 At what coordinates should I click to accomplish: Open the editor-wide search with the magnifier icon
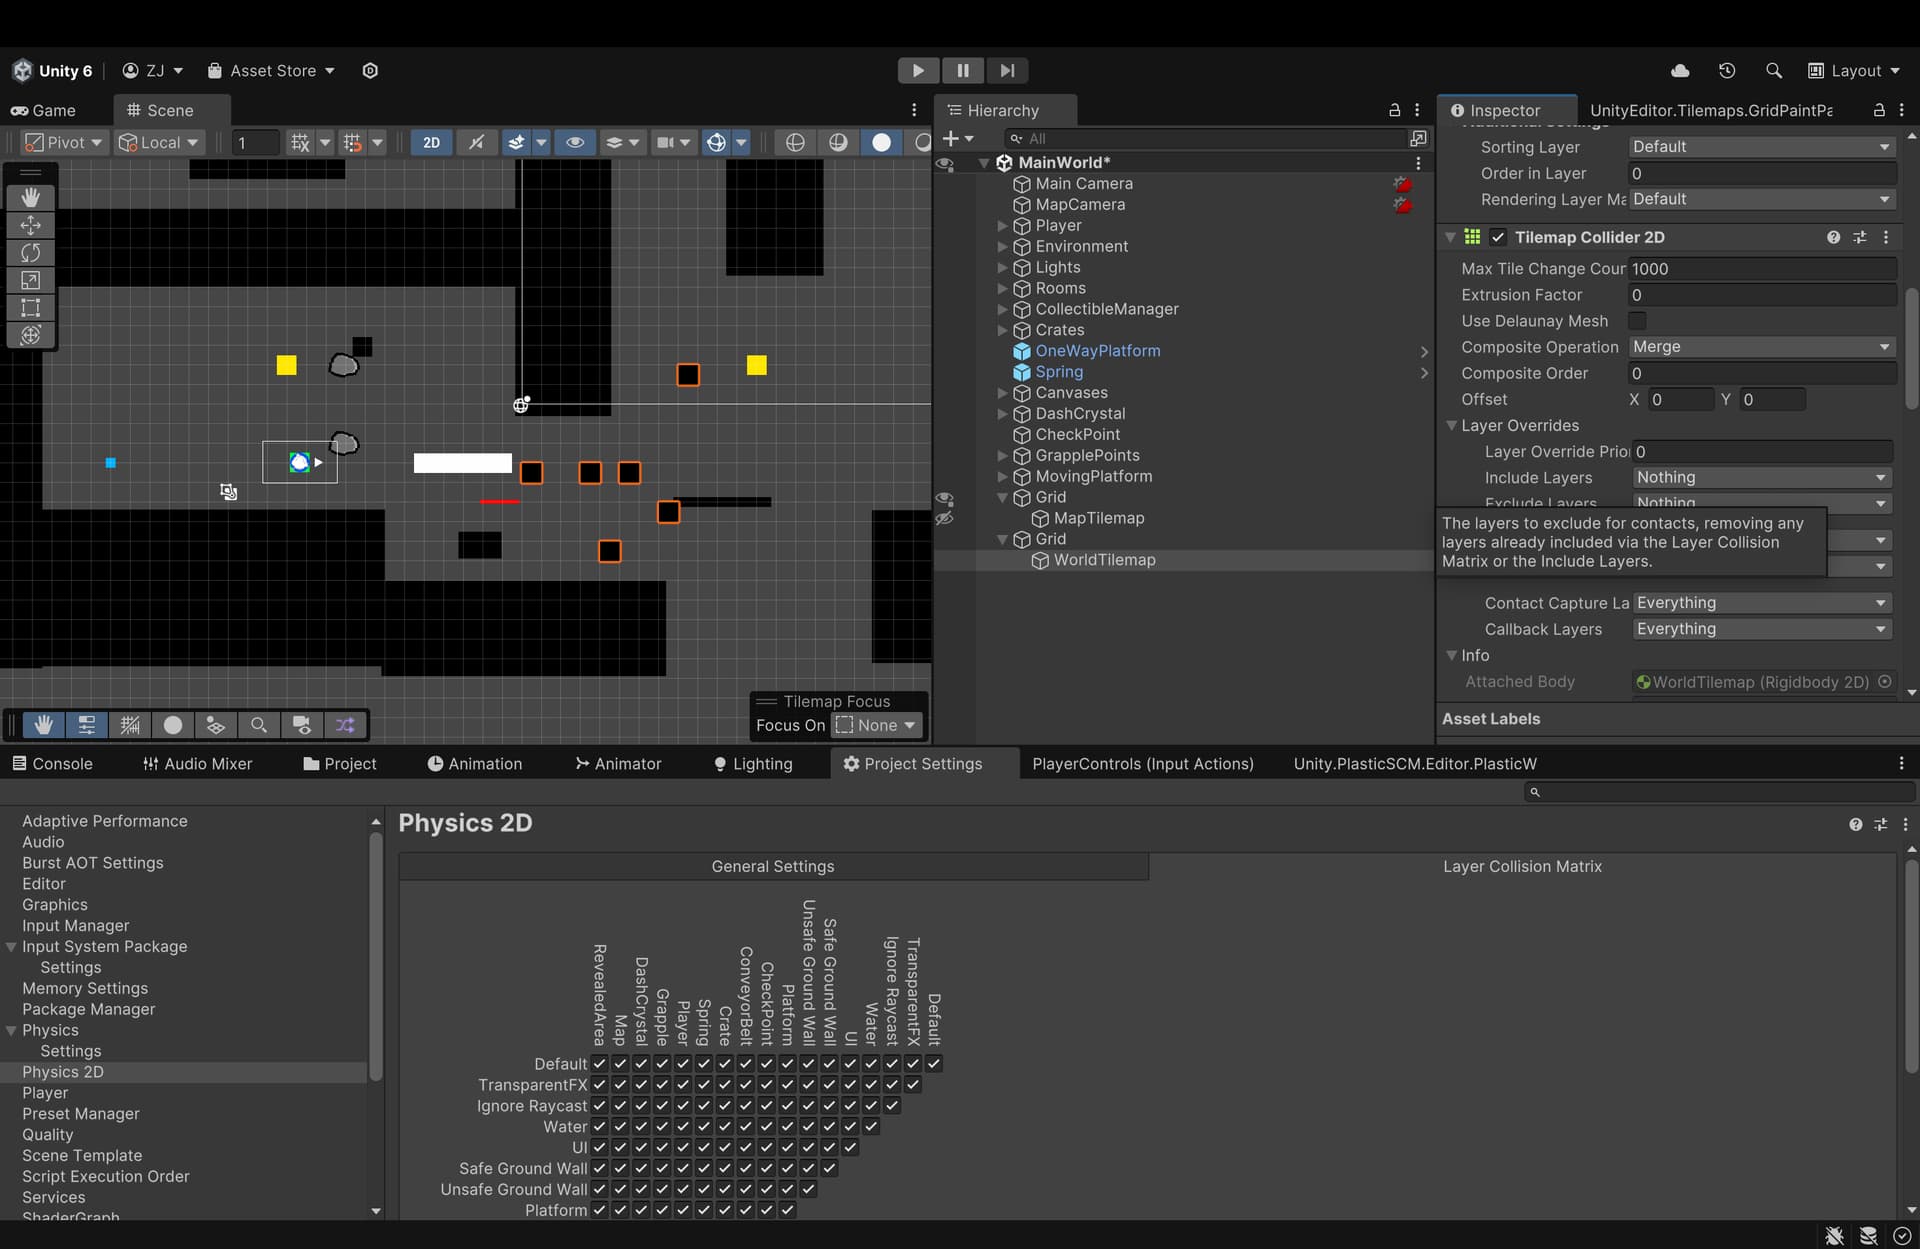1773,70
